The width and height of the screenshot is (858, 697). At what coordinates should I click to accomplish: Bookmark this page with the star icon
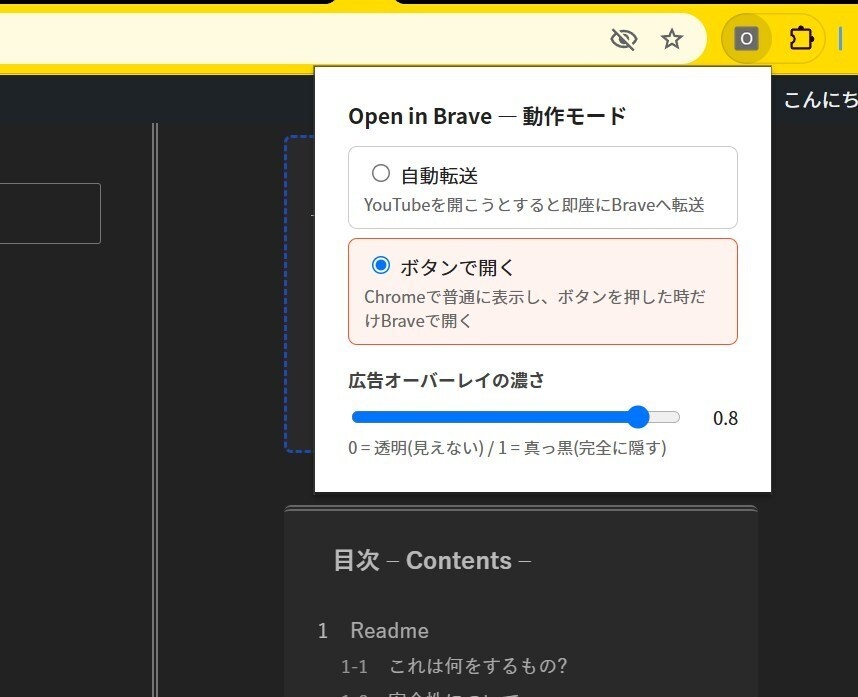tap(671, 39)
